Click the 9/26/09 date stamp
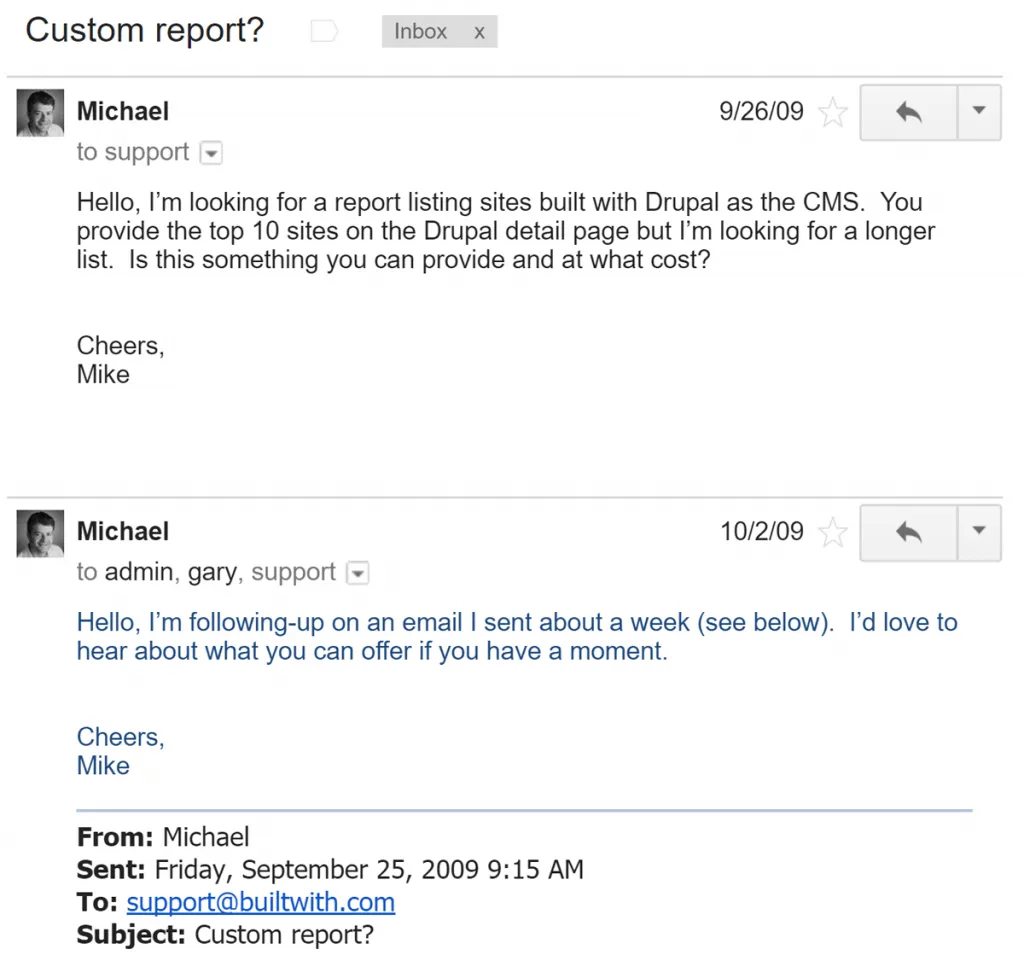This screenshot has width=1024, height=961. point(761,111)
